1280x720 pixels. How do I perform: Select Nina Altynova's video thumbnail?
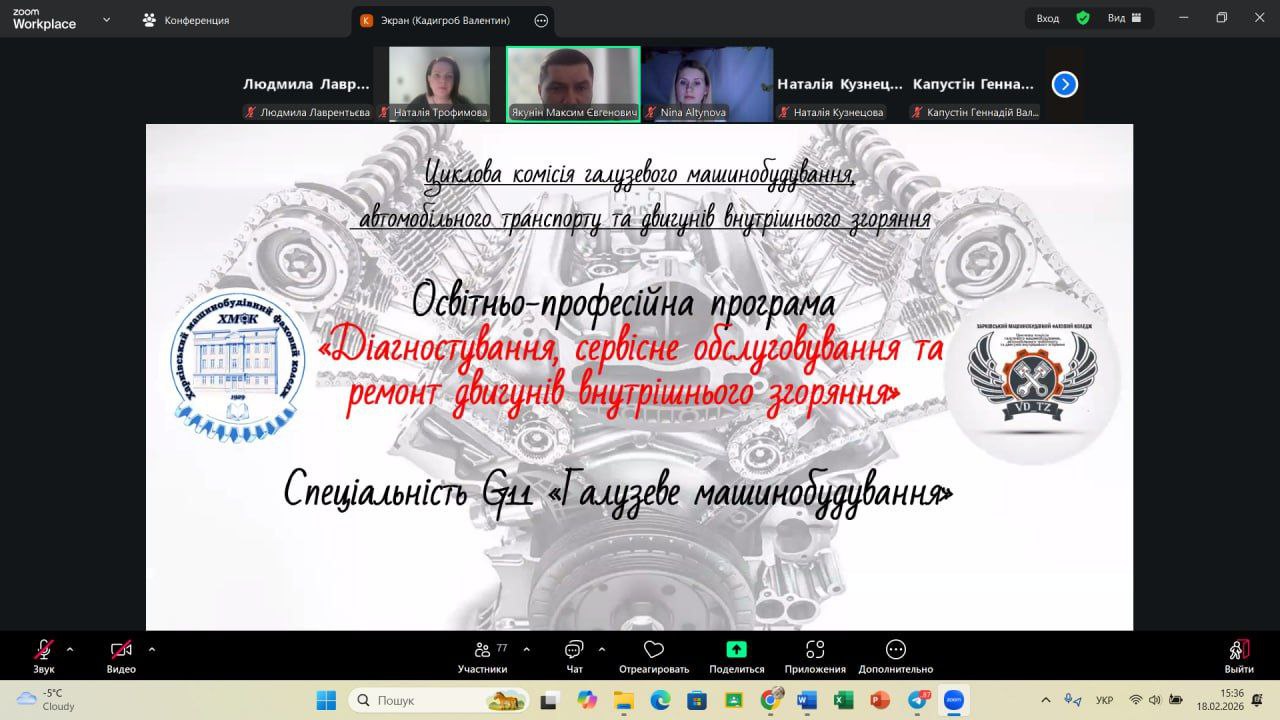tap(707, 84)
